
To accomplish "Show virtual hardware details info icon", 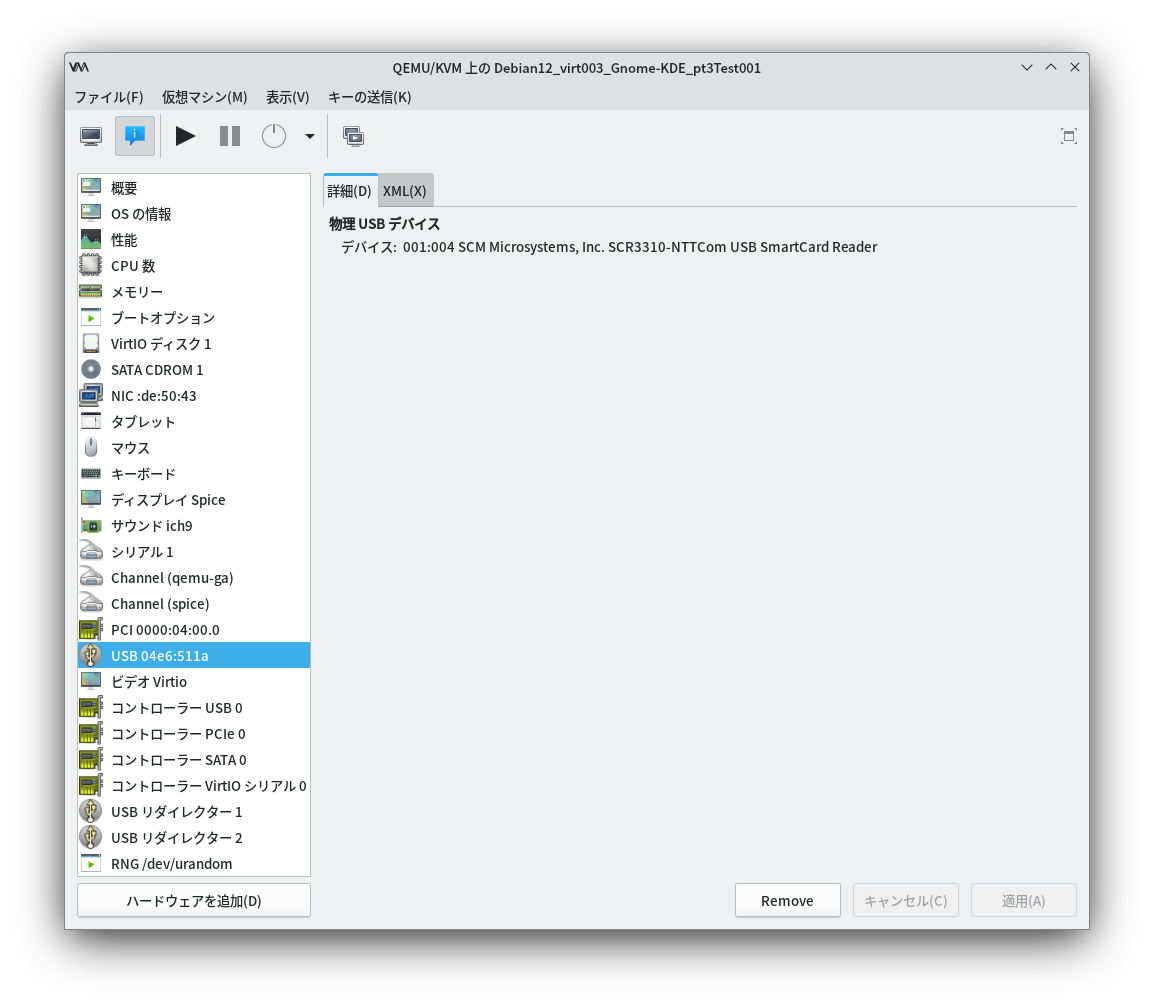I will pyautogui.click(x=135, y=136).
